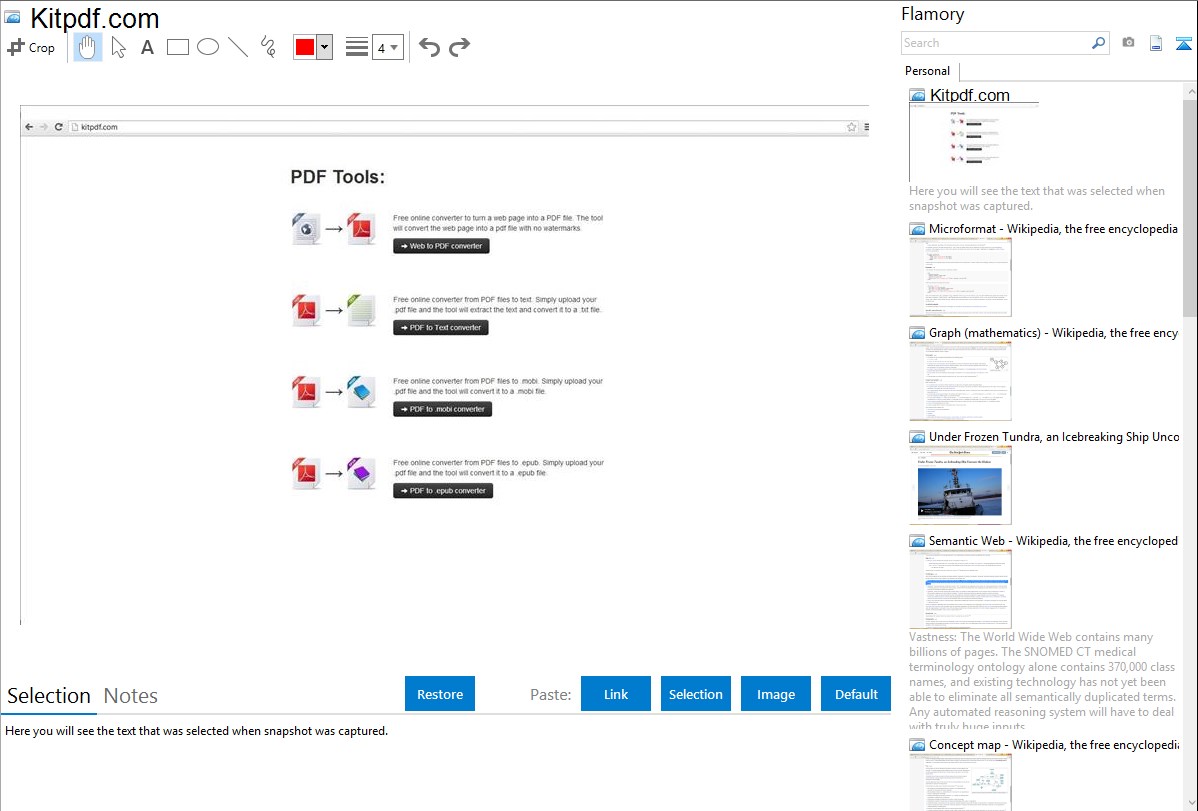This screenshot has width=1198, height=811.
Task: Activate the hand pan tool
Action: coord(87,47)
